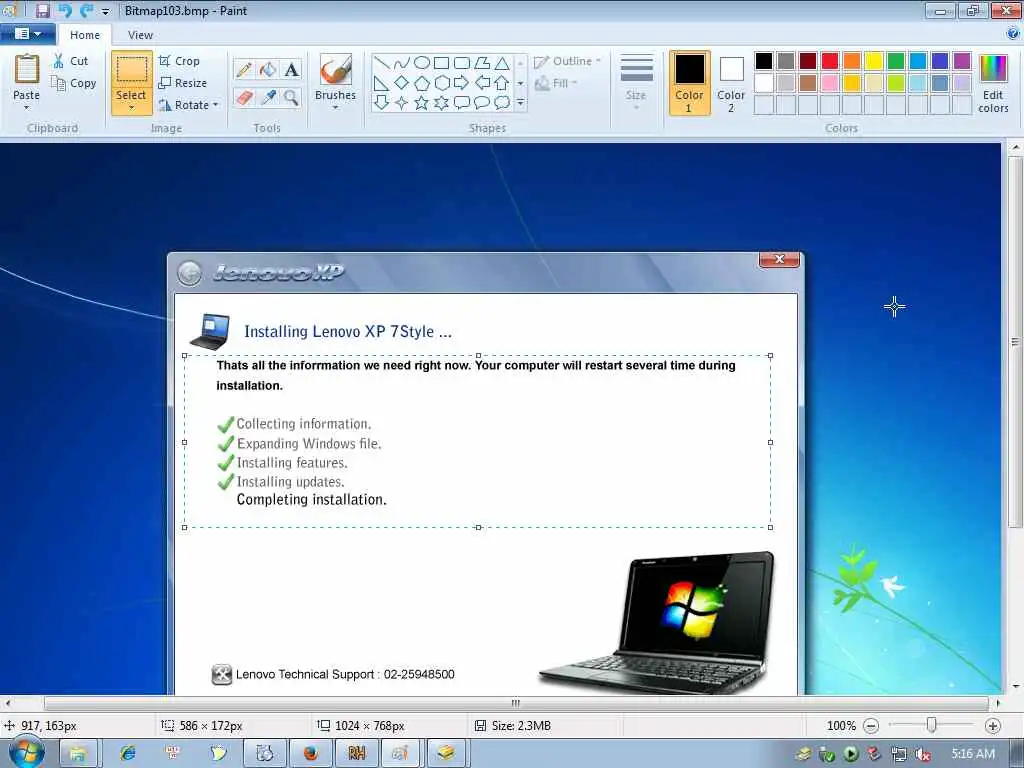Open Edit colors dialog
Screen dimensions: 1024x768
[993, 84]
